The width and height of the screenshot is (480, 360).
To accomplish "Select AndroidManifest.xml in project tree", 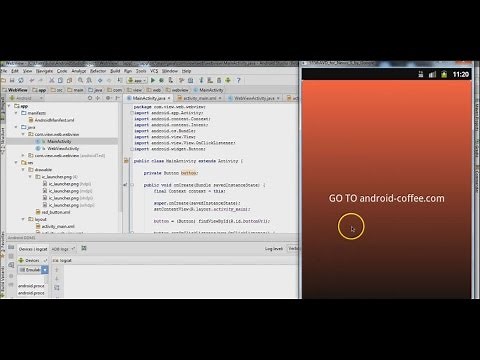I will pyautogui.click(x=51, y=120).
